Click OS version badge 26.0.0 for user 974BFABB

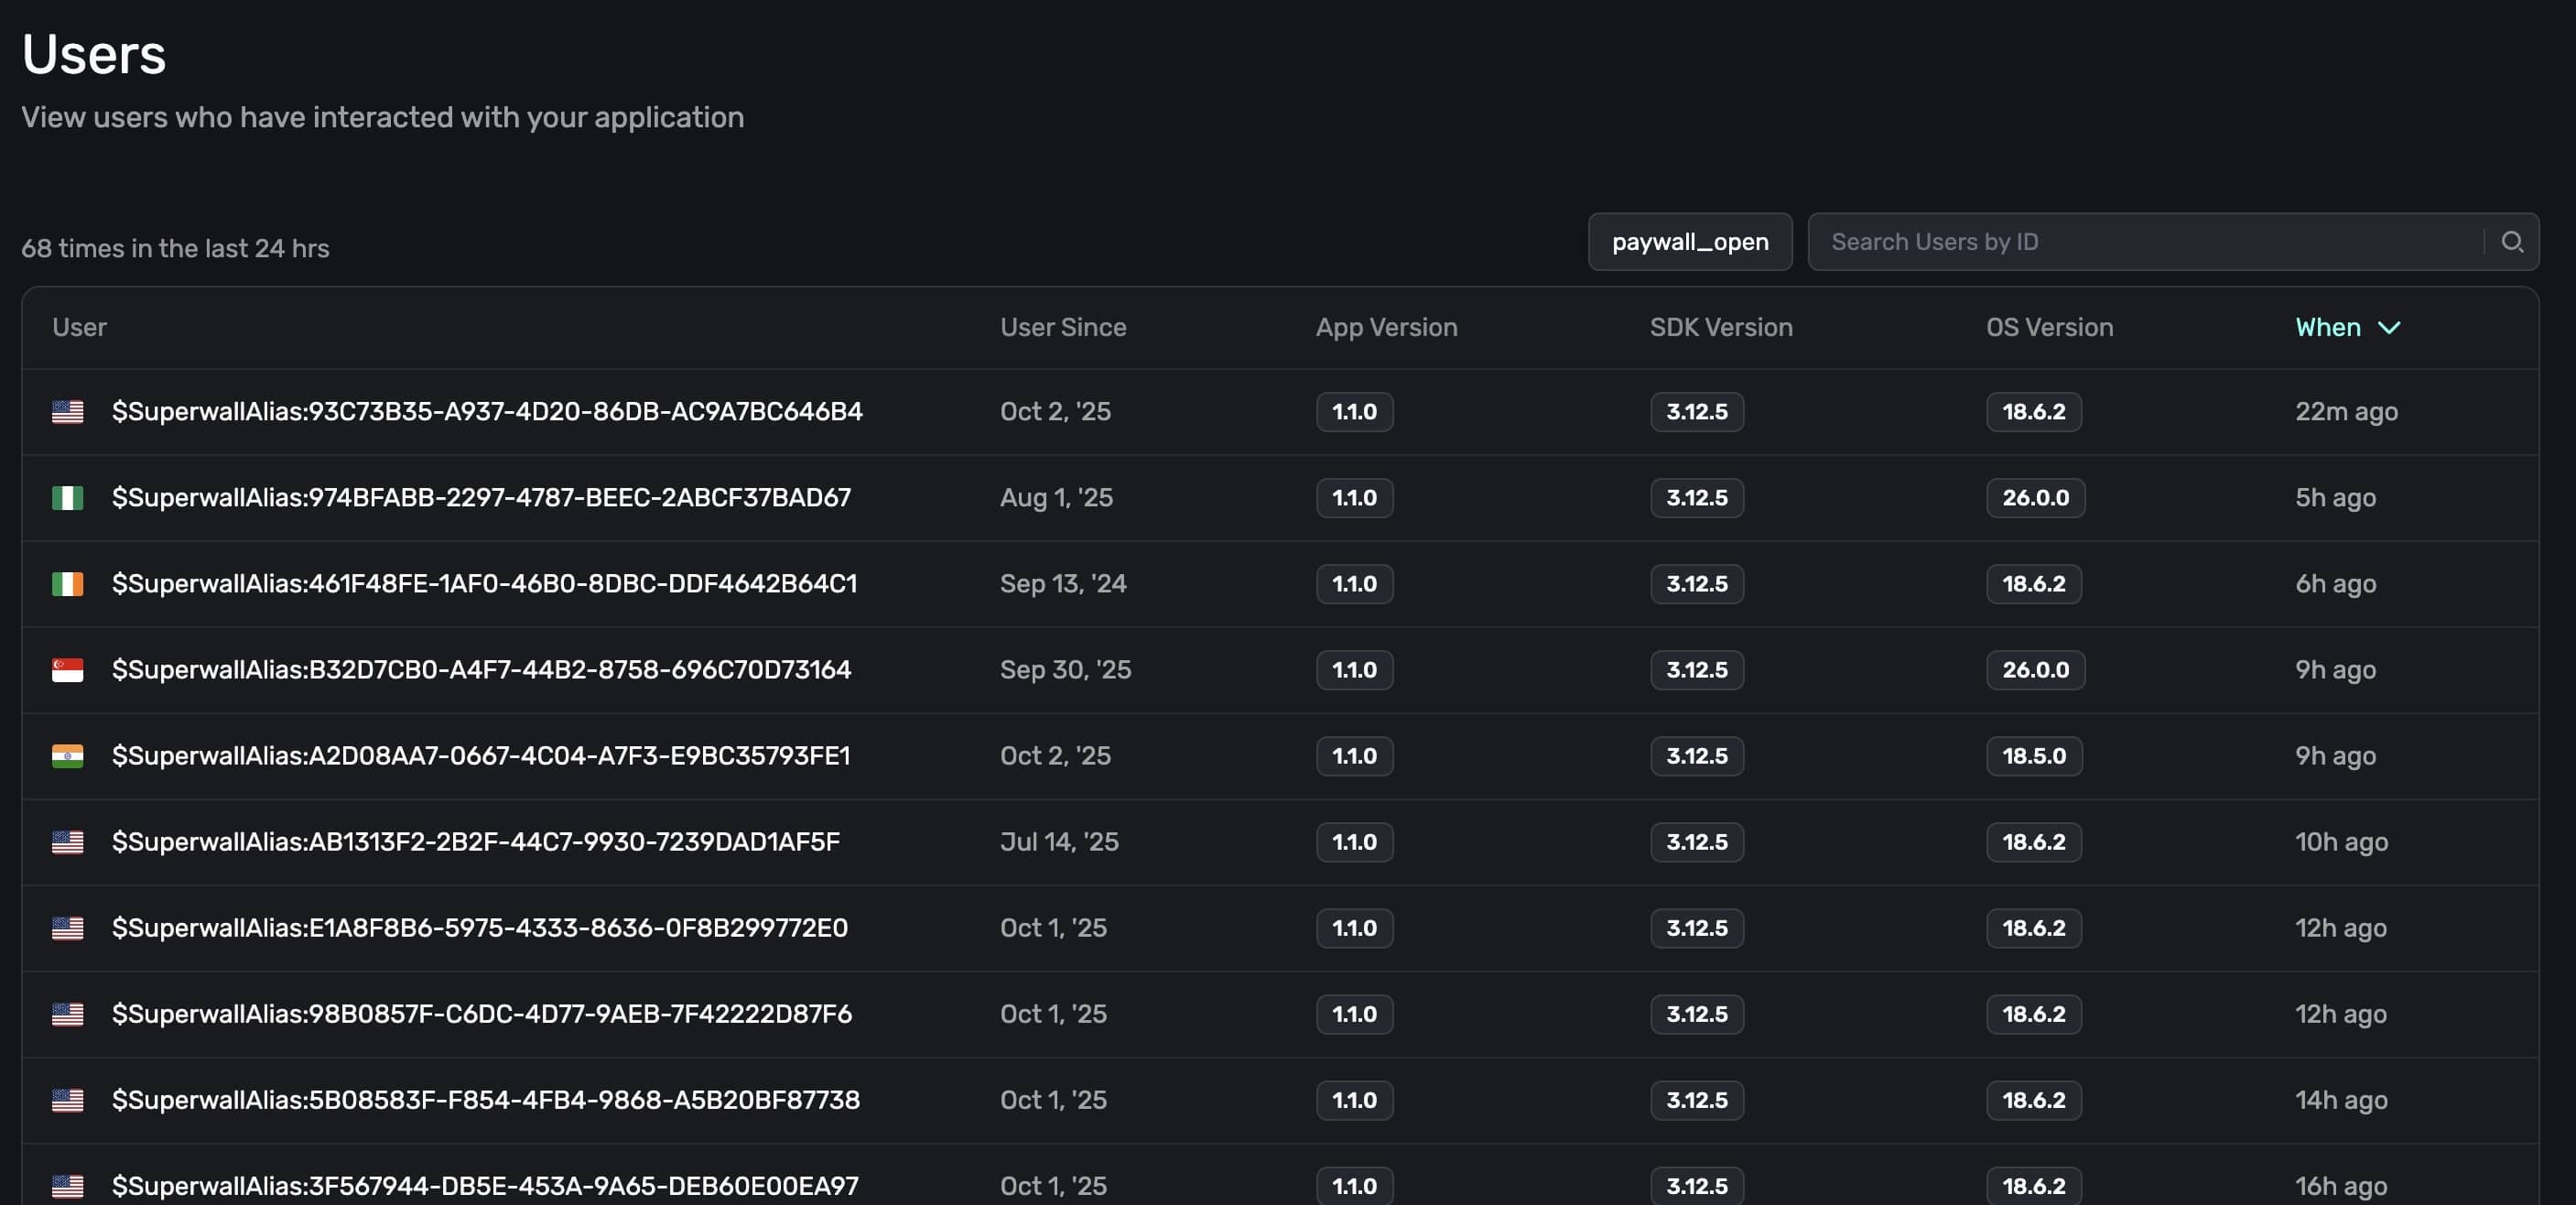coord(2034,498)
